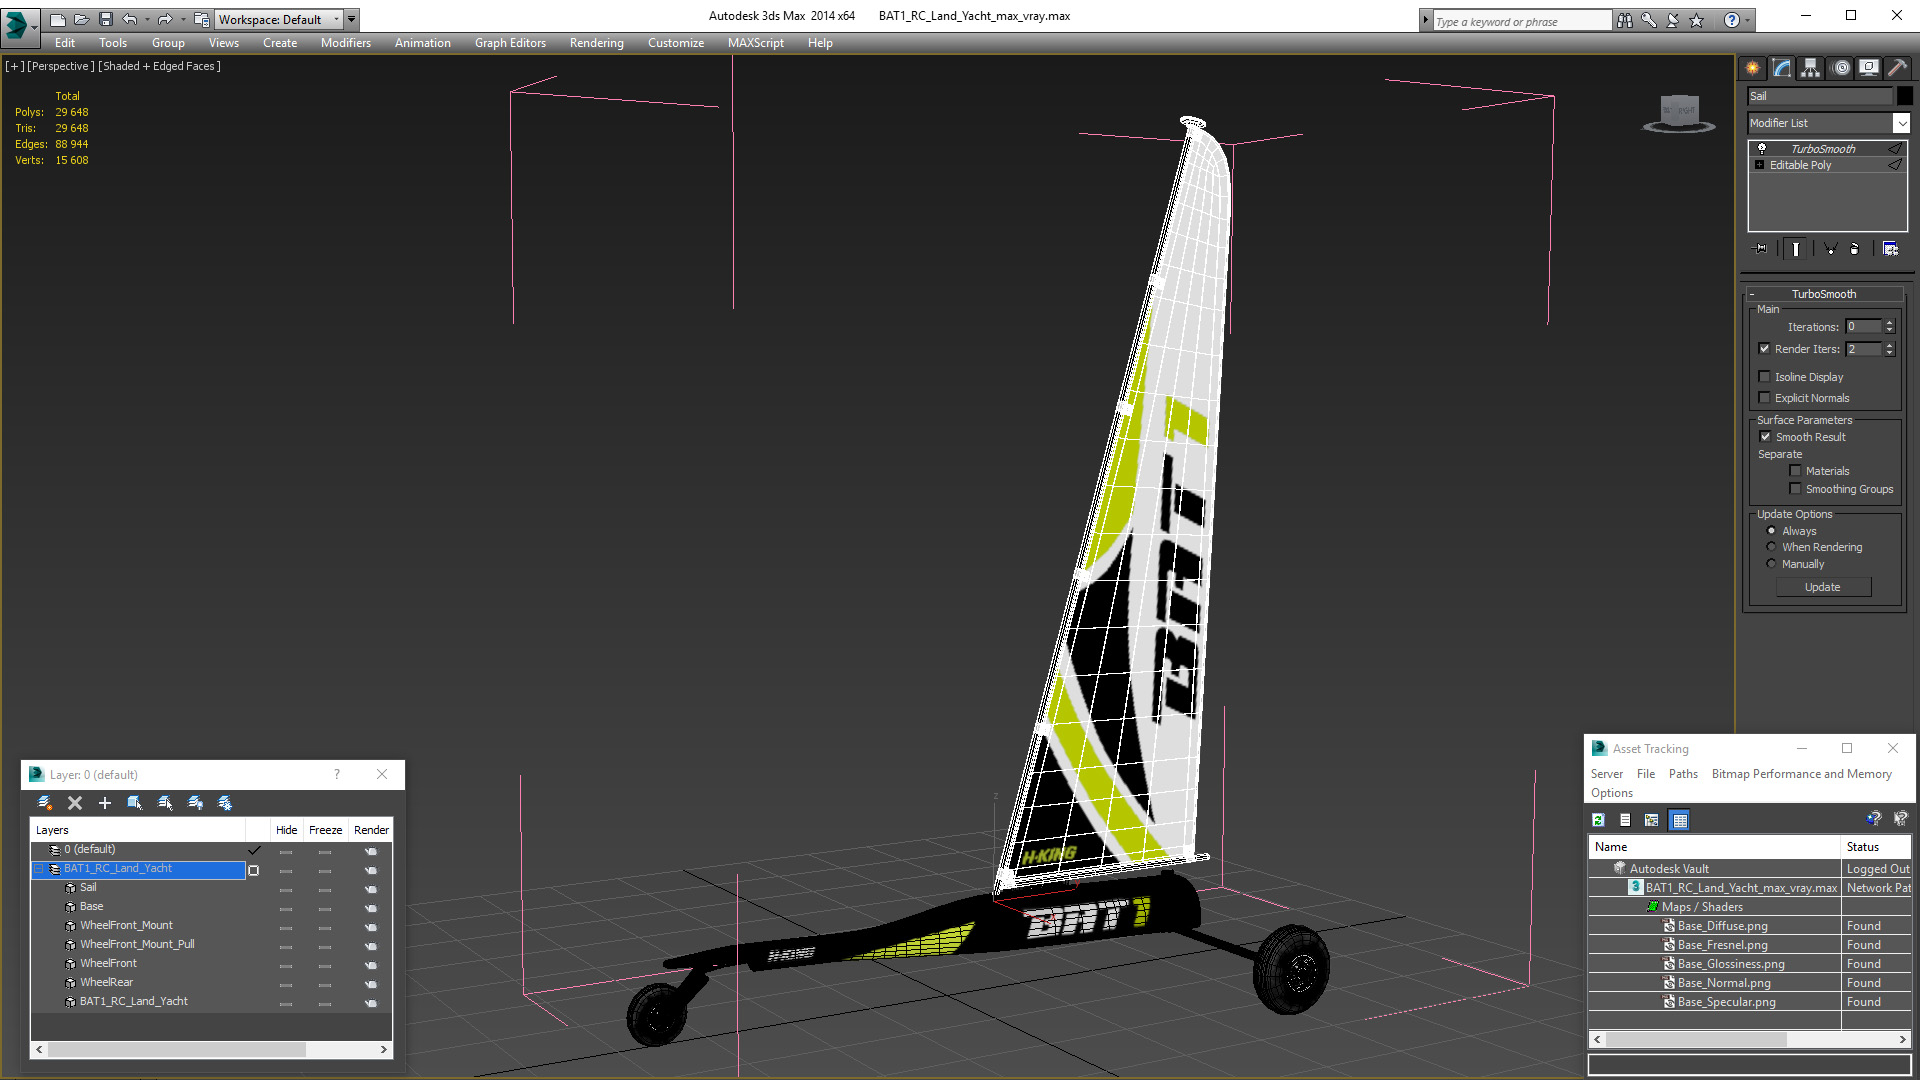Click the list view icon in Asset Tracking
The height and width of the screenshot is (1080, 1920).
click(1625, 820)
